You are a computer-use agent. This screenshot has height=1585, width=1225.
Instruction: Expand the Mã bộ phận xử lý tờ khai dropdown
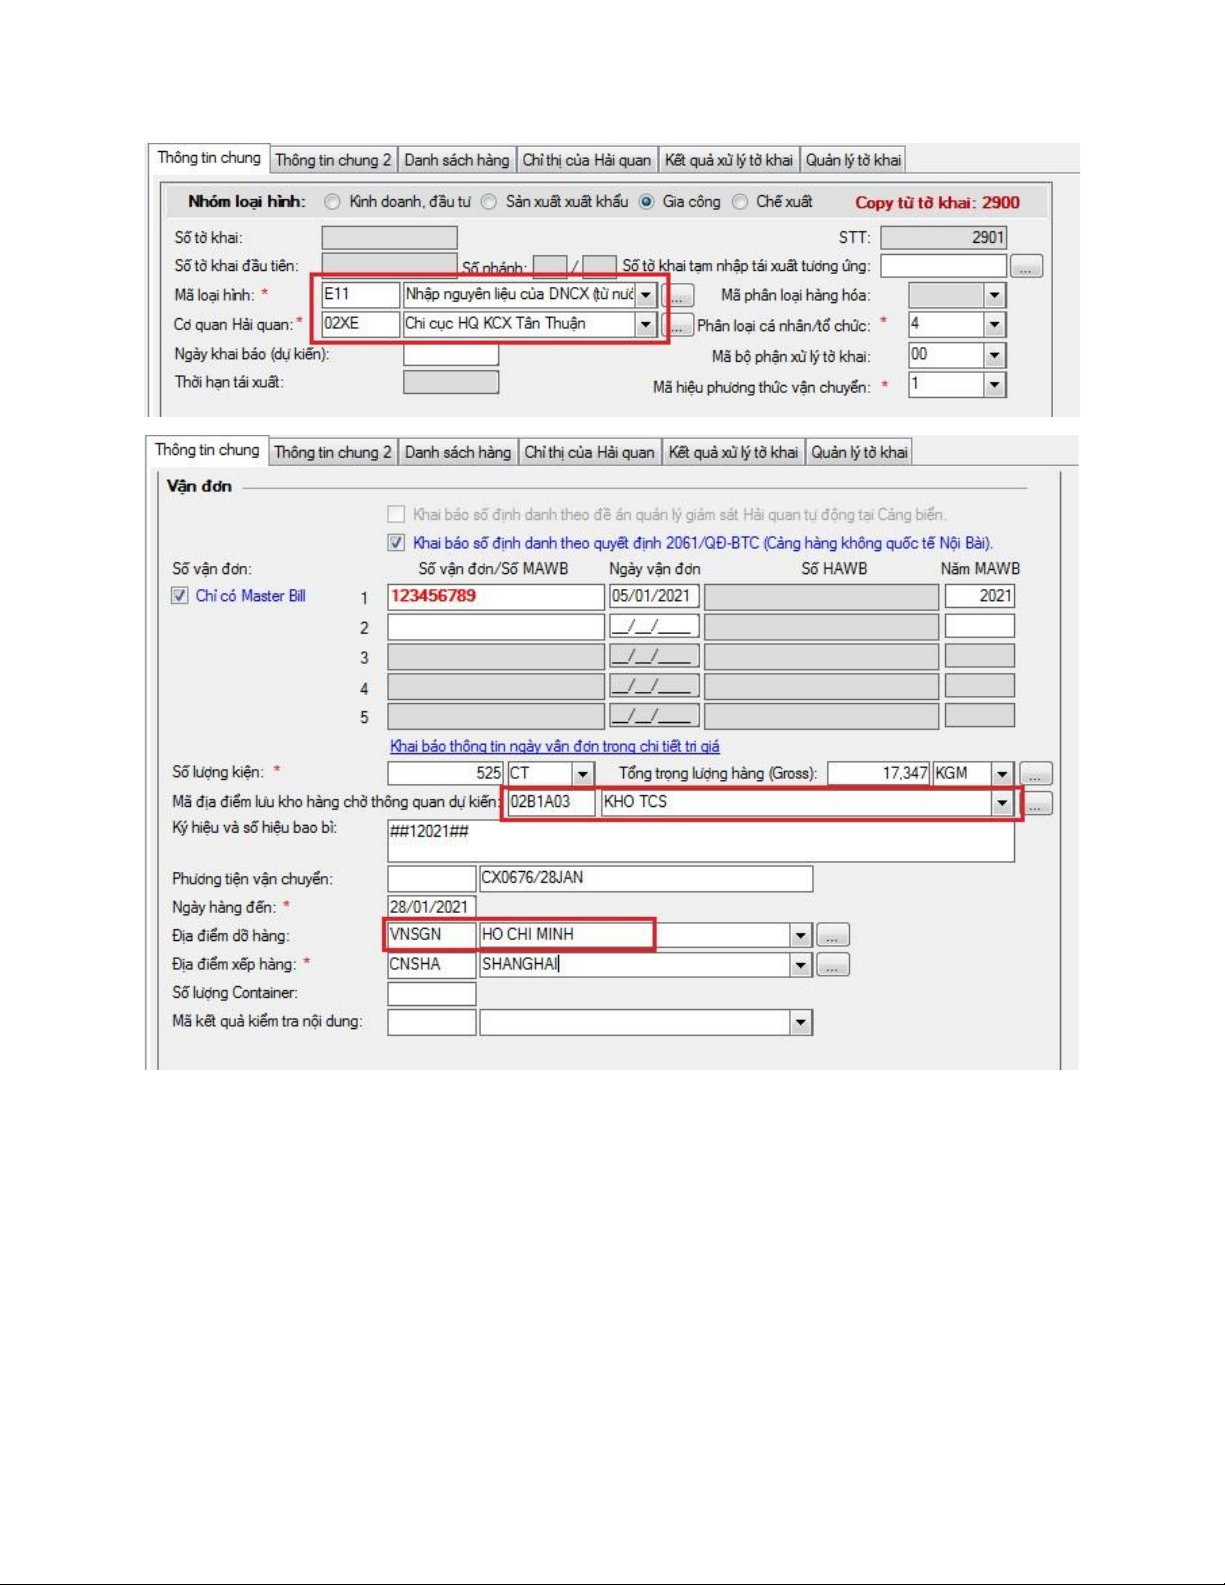pos(994,356)
